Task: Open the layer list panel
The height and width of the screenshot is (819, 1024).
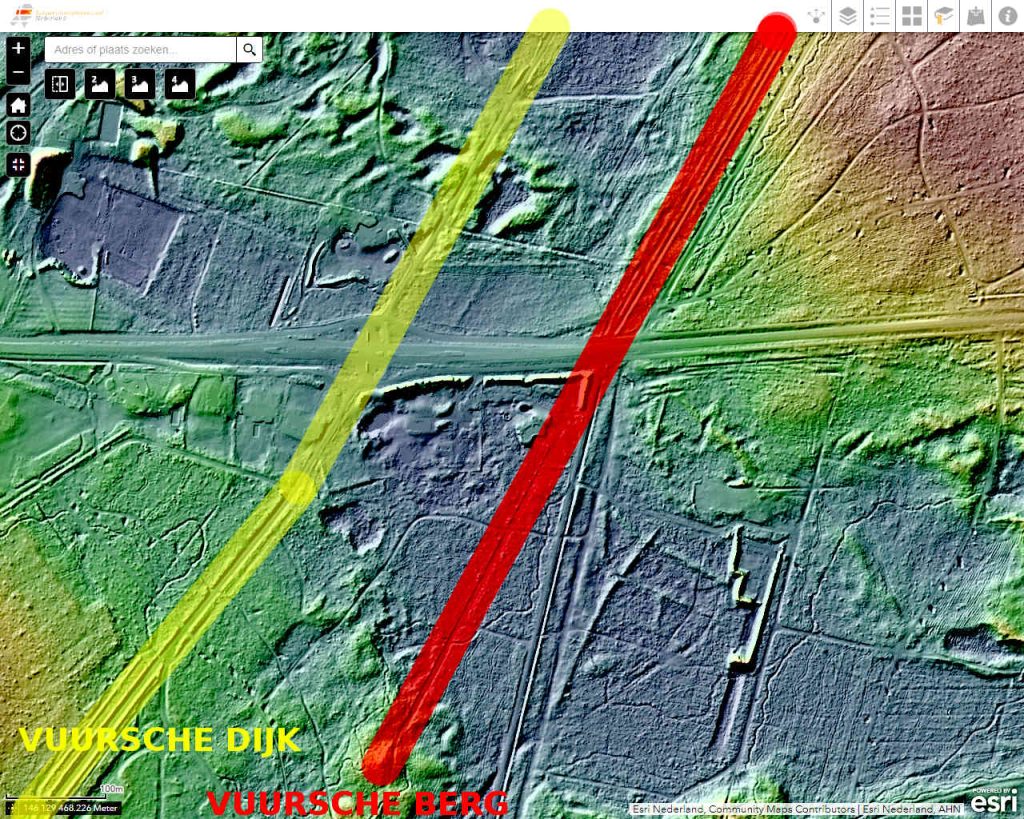Action: [x=848, y=16]
